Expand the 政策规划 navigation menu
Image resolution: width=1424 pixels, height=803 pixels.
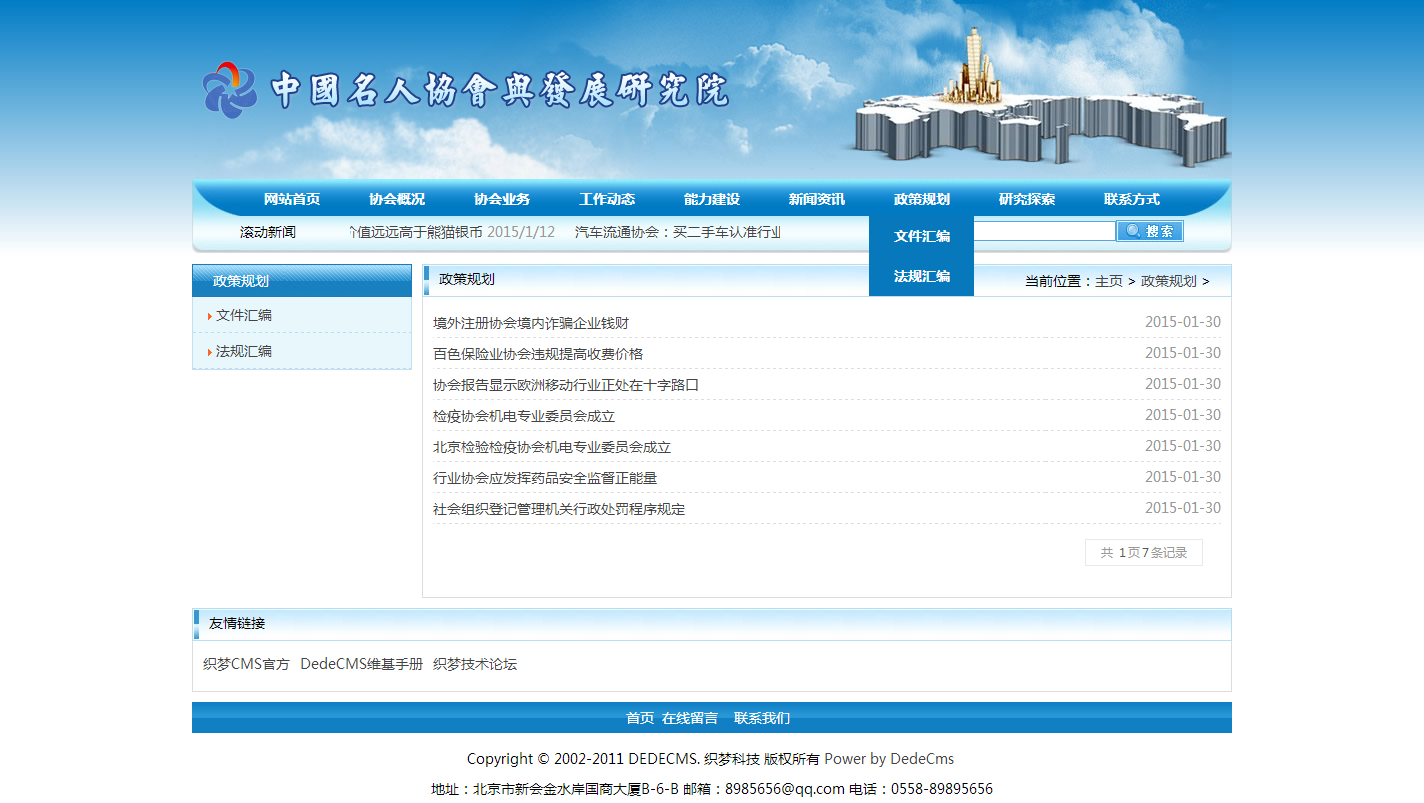[921, 199]
